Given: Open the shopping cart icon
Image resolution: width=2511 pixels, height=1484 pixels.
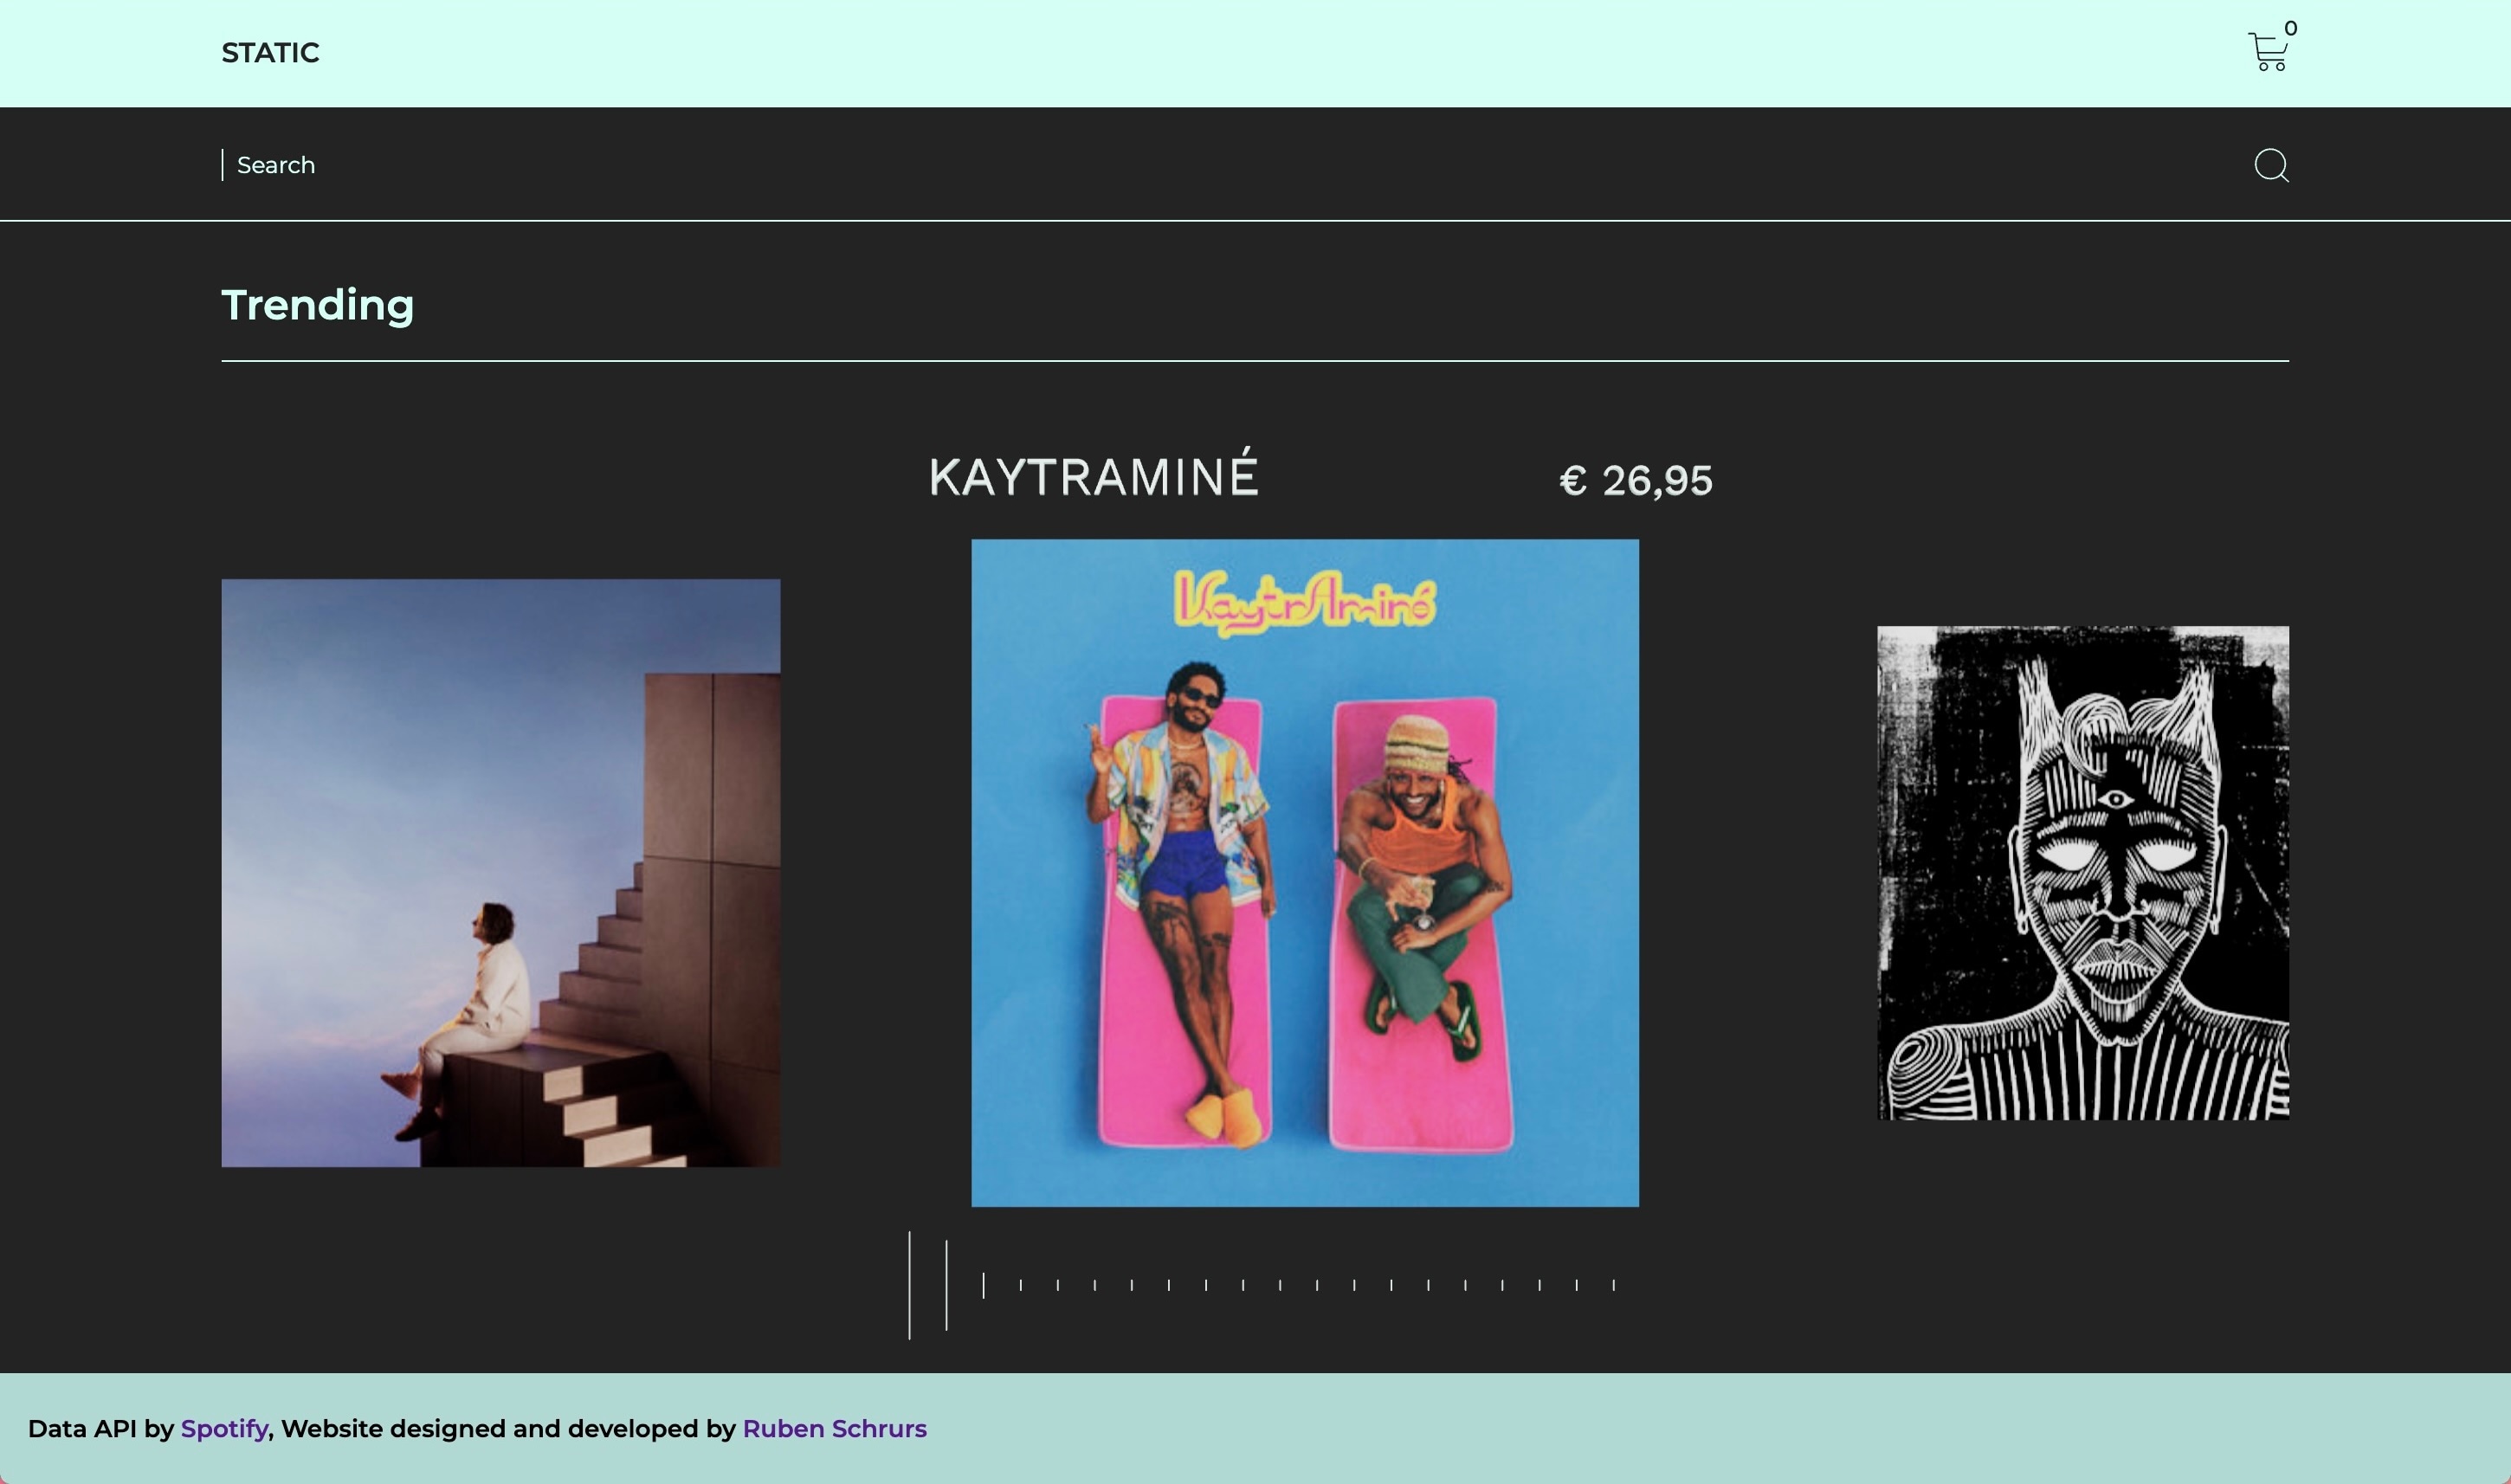Looking at the screenshot, I should point(2267,52).
